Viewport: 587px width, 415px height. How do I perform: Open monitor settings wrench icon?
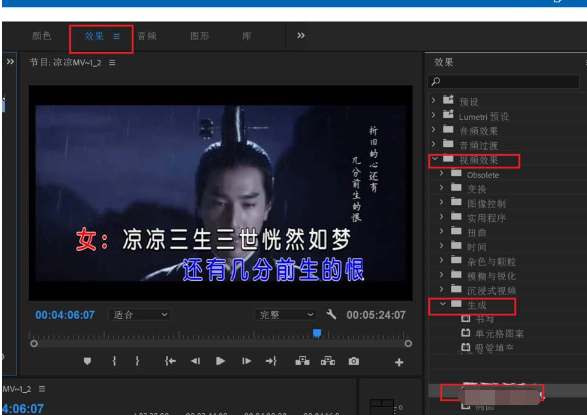331,314
